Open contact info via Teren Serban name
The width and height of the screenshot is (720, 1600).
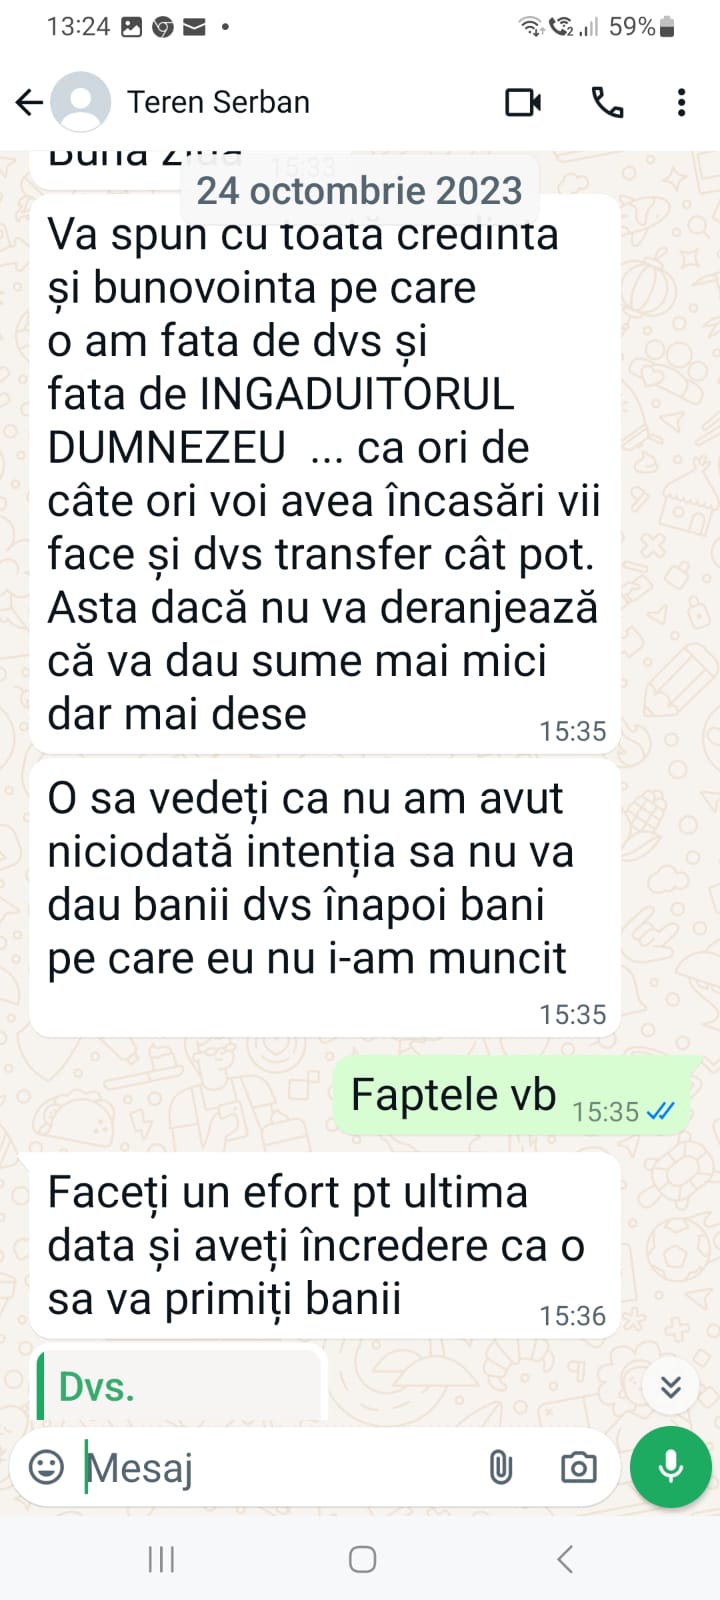click(x=218, y=102)
